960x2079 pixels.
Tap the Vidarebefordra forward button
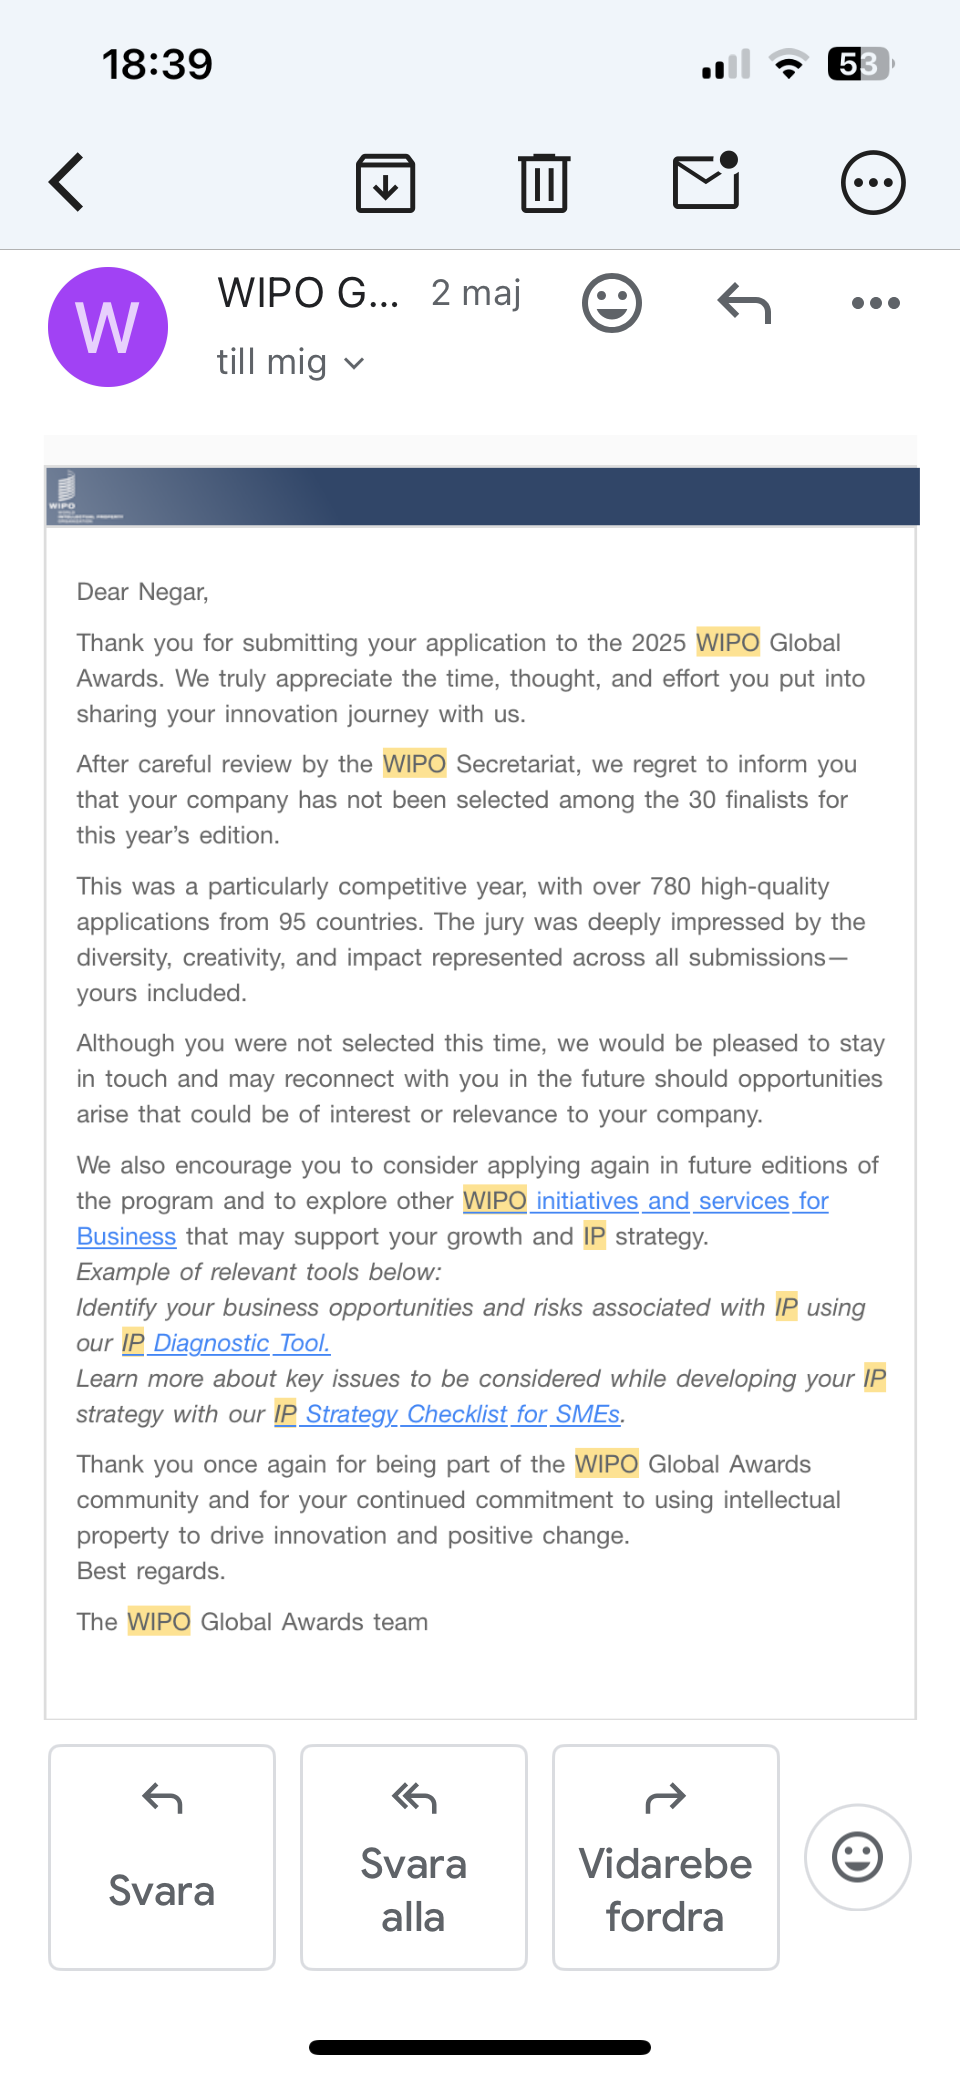(x=666, y=1857)
